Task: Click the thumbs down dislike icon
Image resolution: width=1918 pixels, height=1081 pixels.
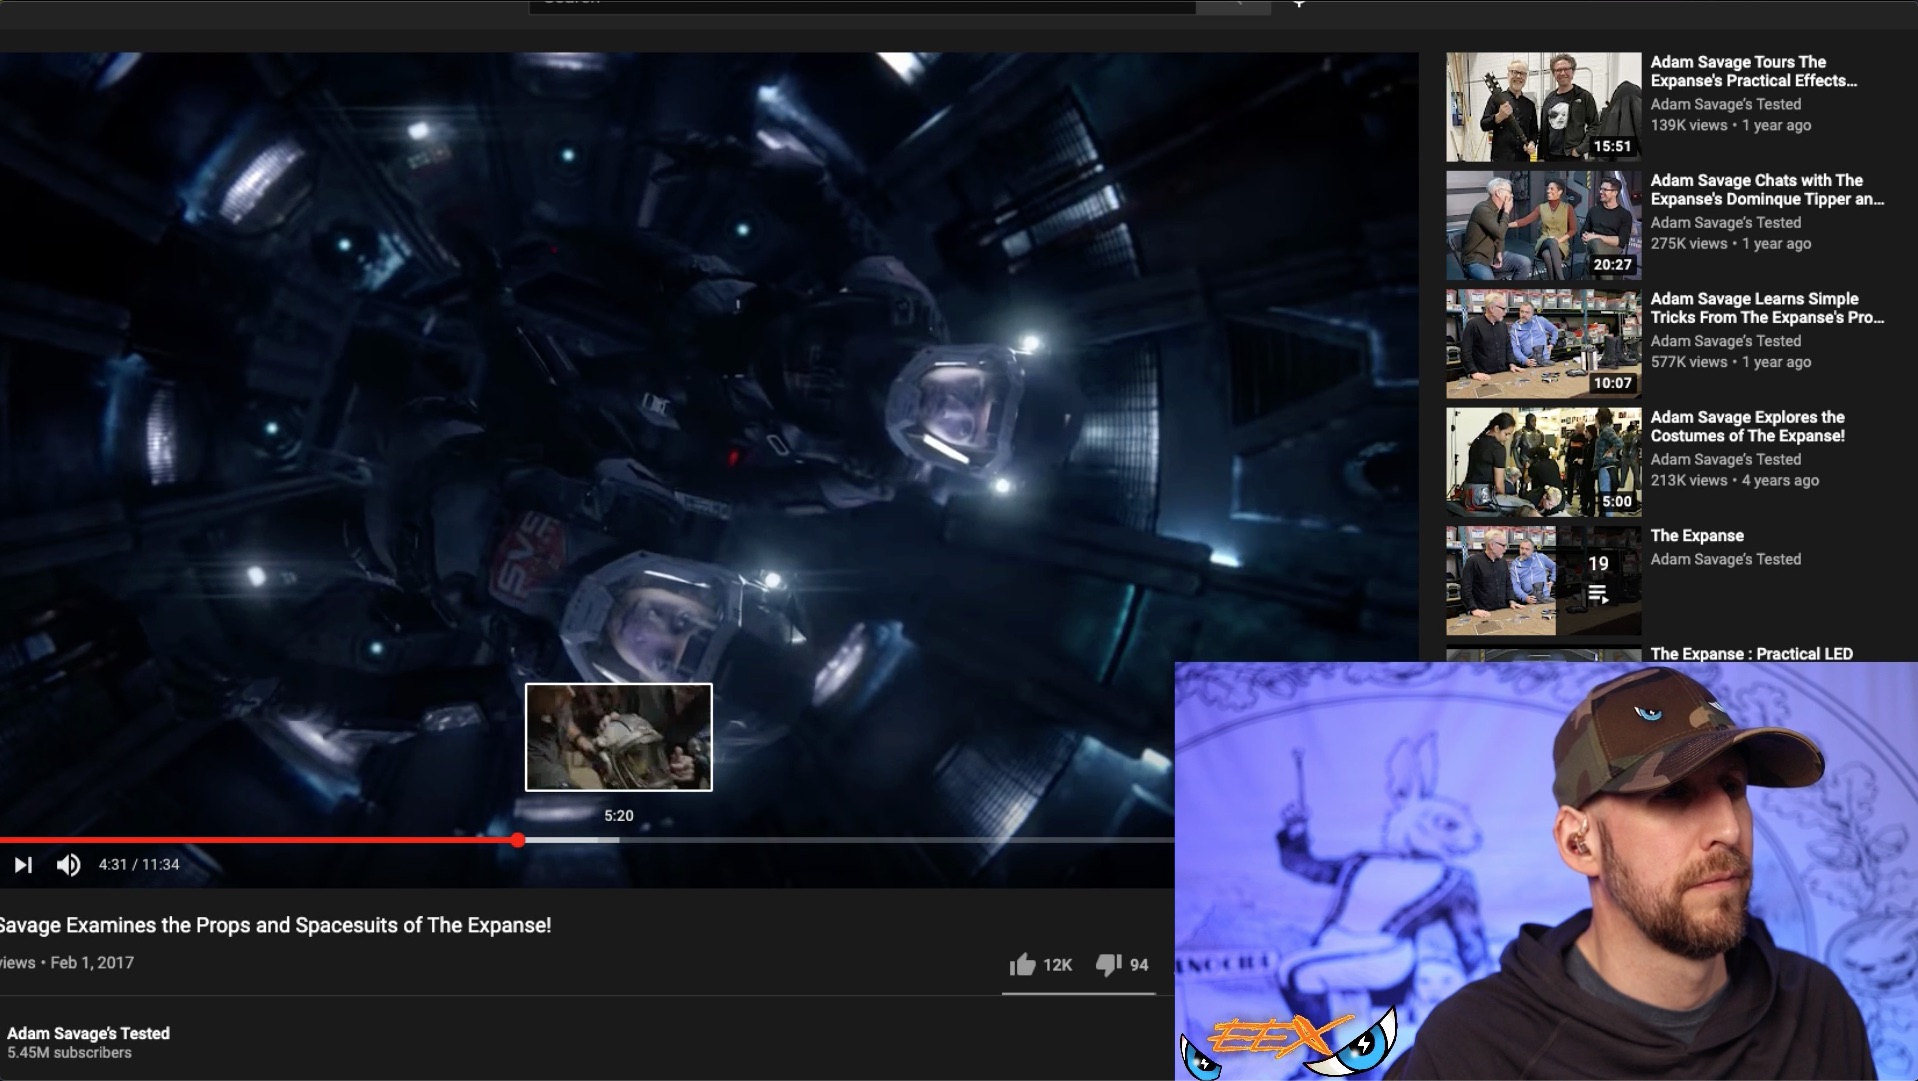Action: 1108,965
